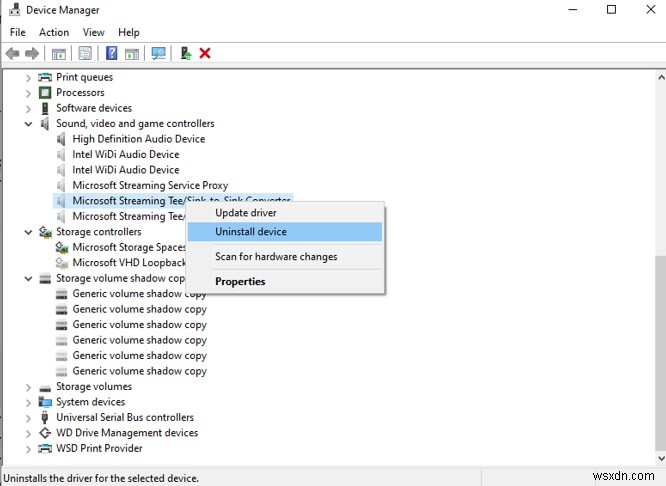Click the Storage volume shadow copies drive icon
Image resolution: width=666 pixels, height=486 pixels.
pyautogui.click(x=45, y=279)
